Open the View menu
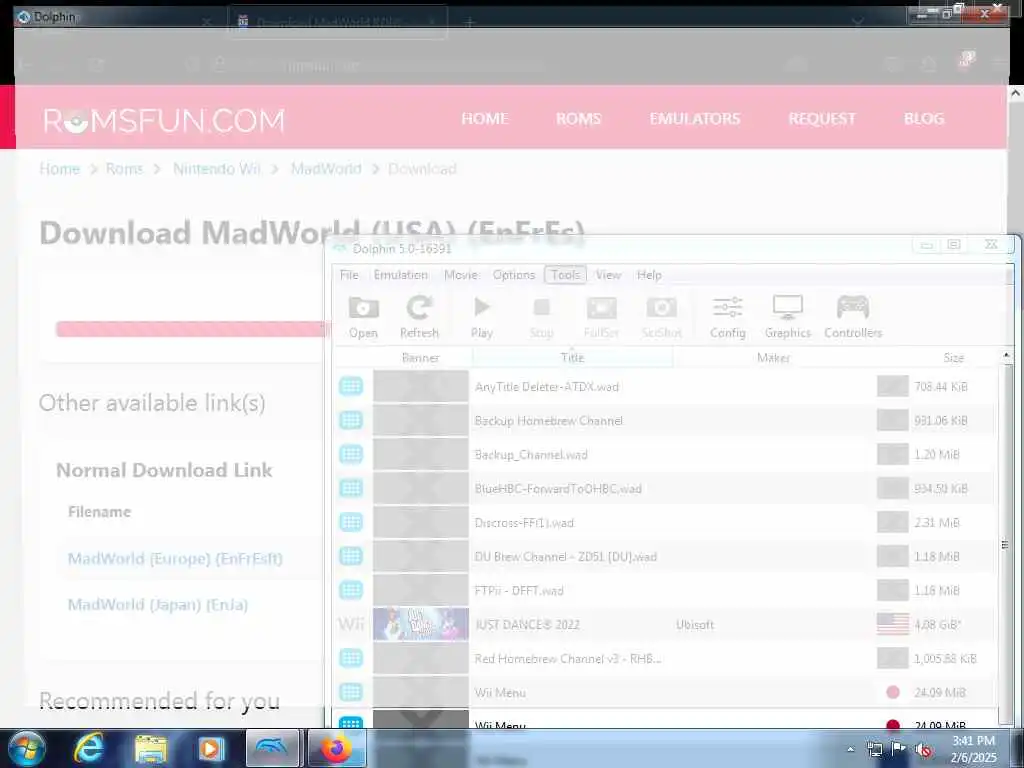Image resolution: width=1024 pixels, height=768 pixels. pos(608,275)
